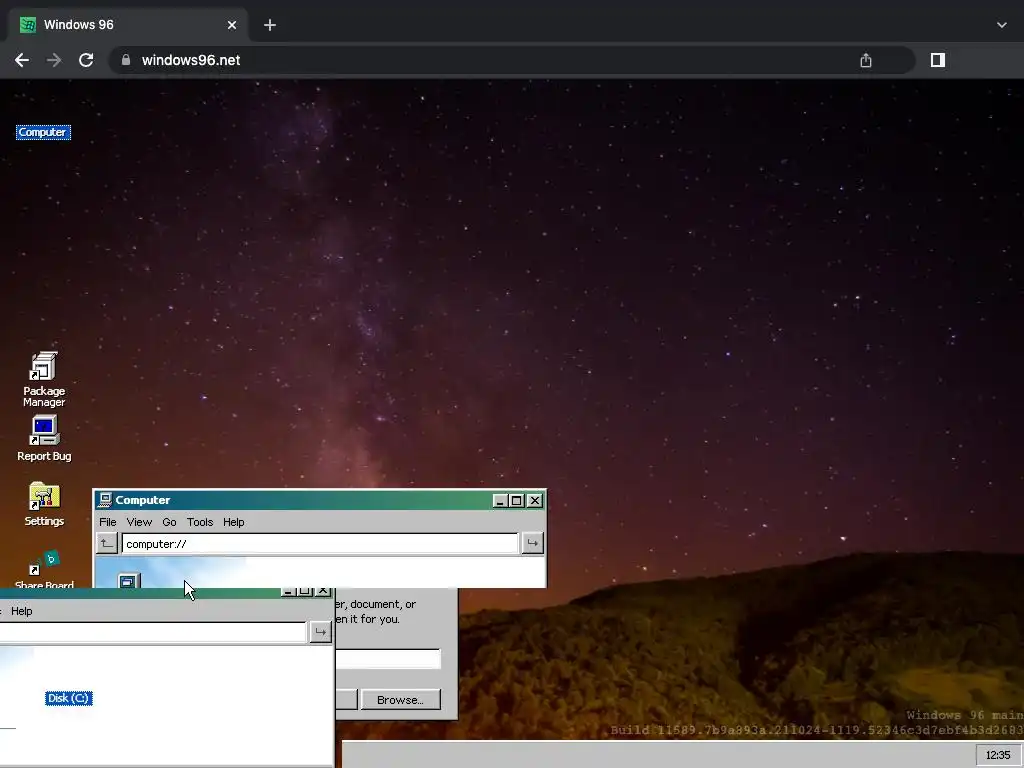Open Tools menu in the Computer window
This screenshot has height=768, width=1024.
[x=200, y=522]
